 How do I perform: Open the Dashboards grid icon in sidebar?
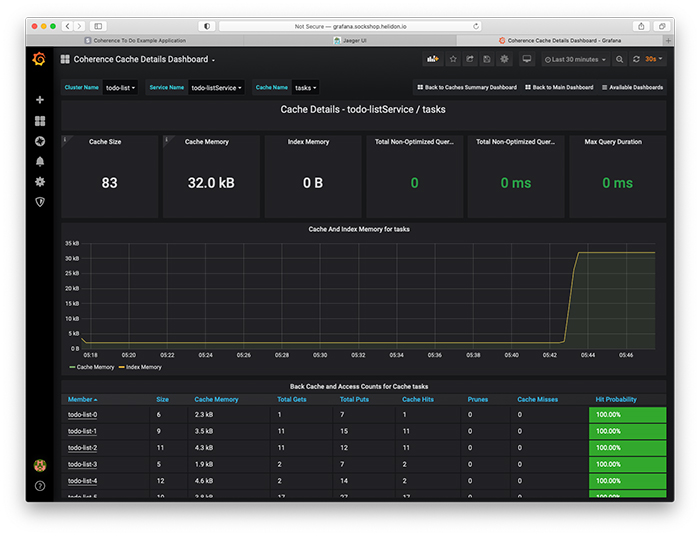40,120
